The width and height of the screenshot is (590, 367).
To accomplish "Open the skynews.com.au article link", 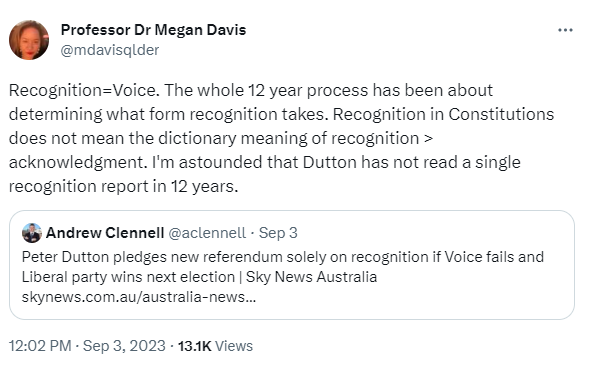I will 139,297.
